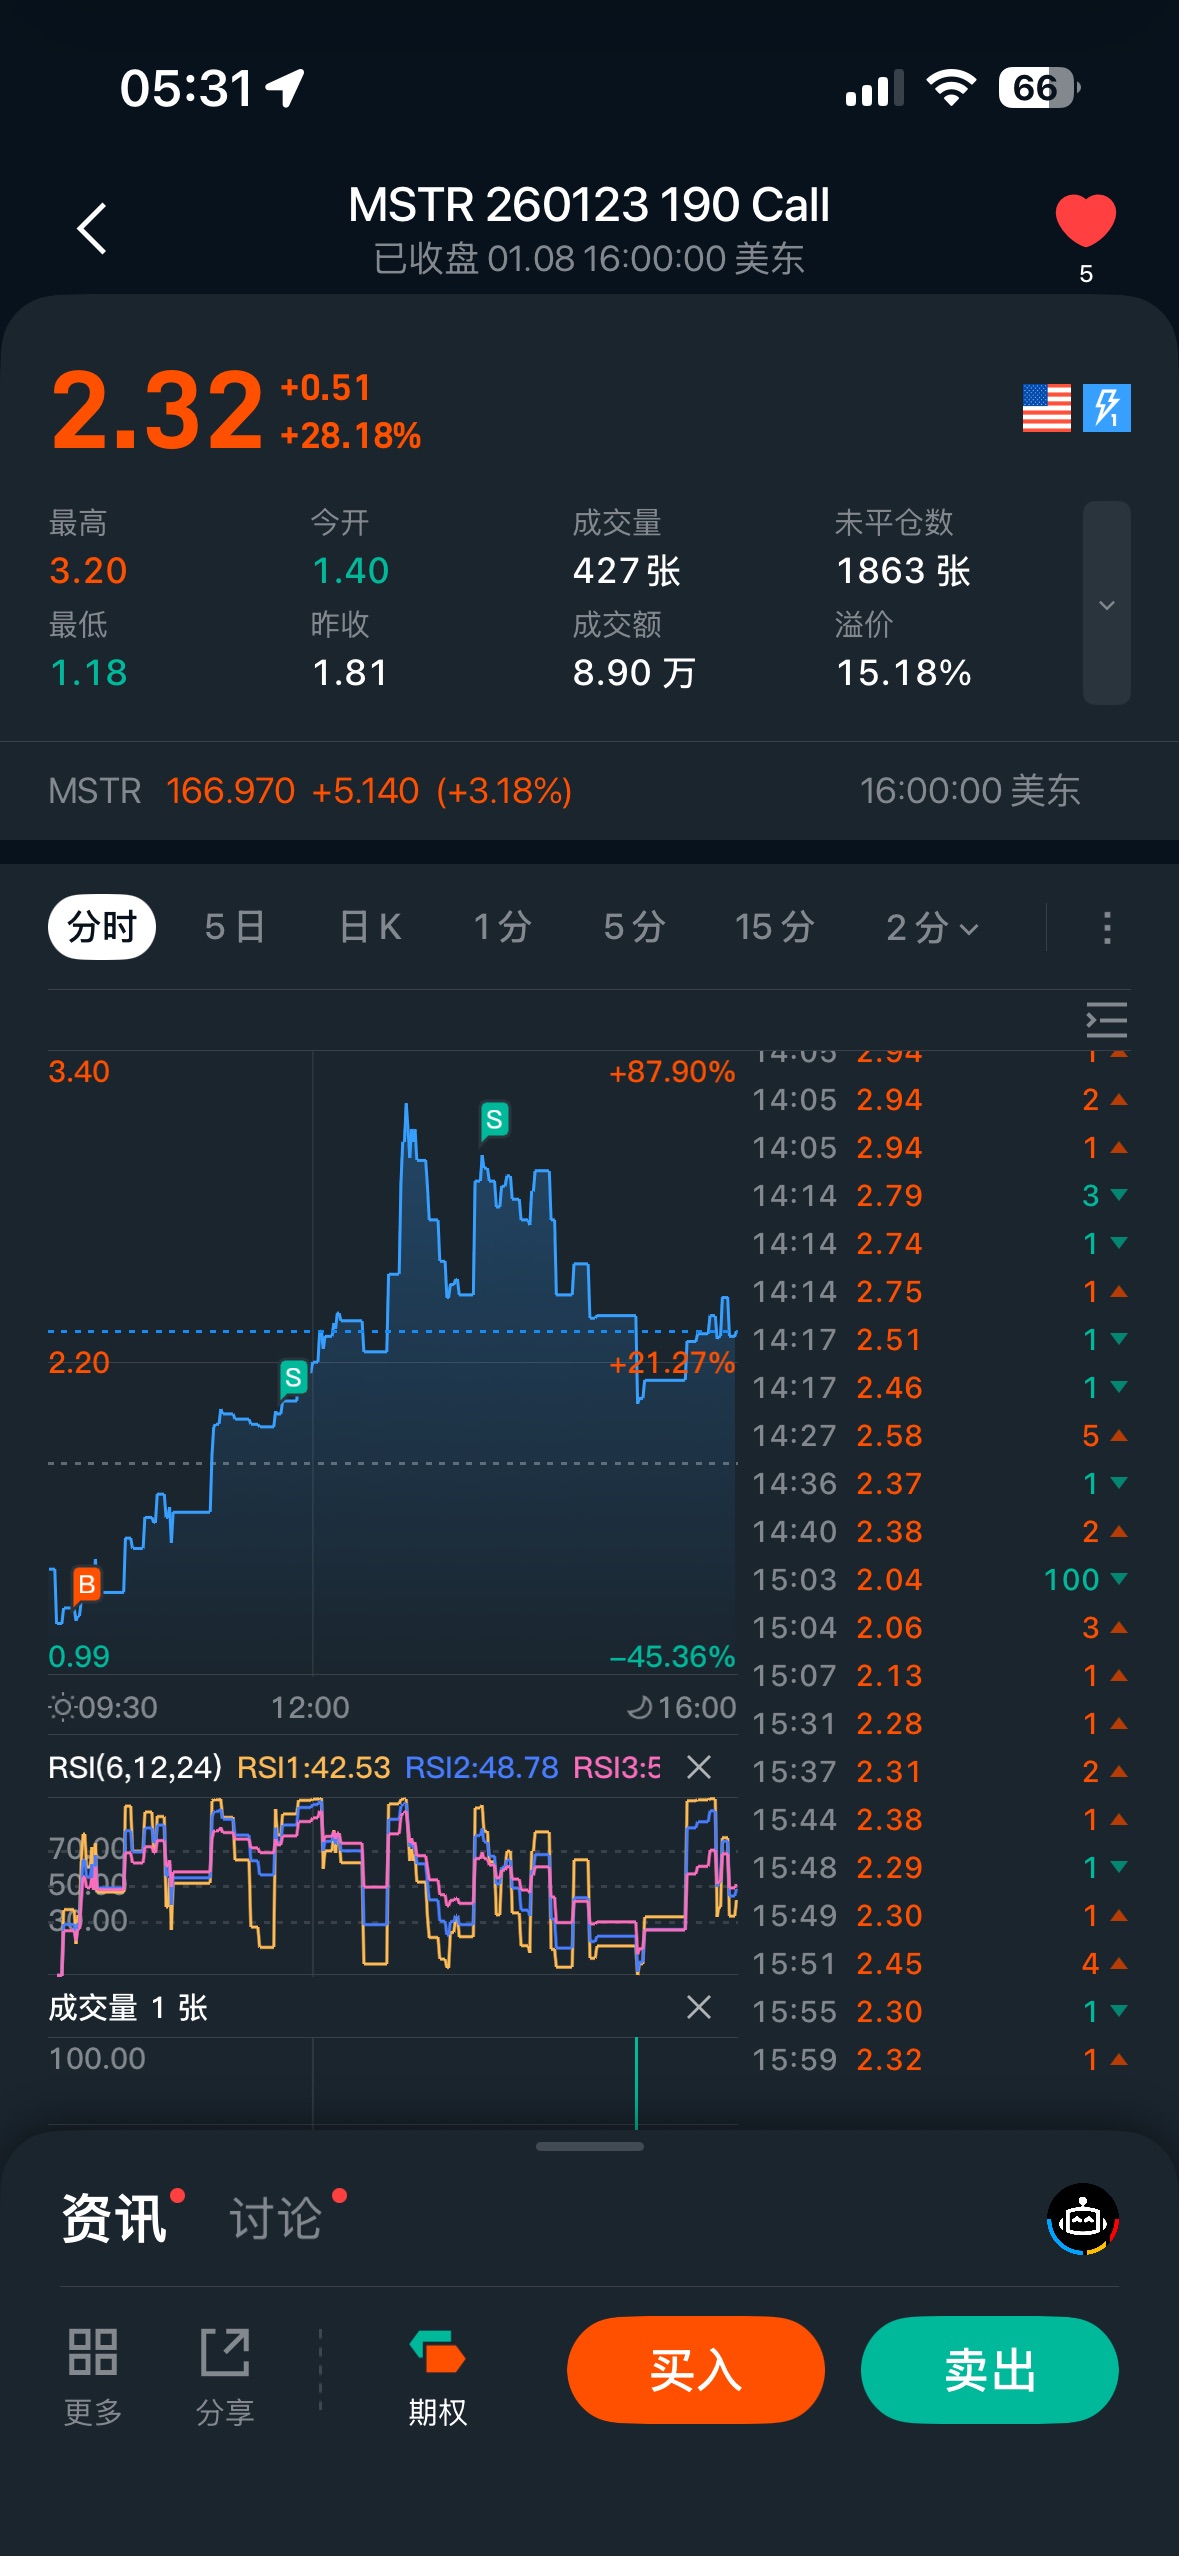Tap the 买入 buy button

(696, 2370)
